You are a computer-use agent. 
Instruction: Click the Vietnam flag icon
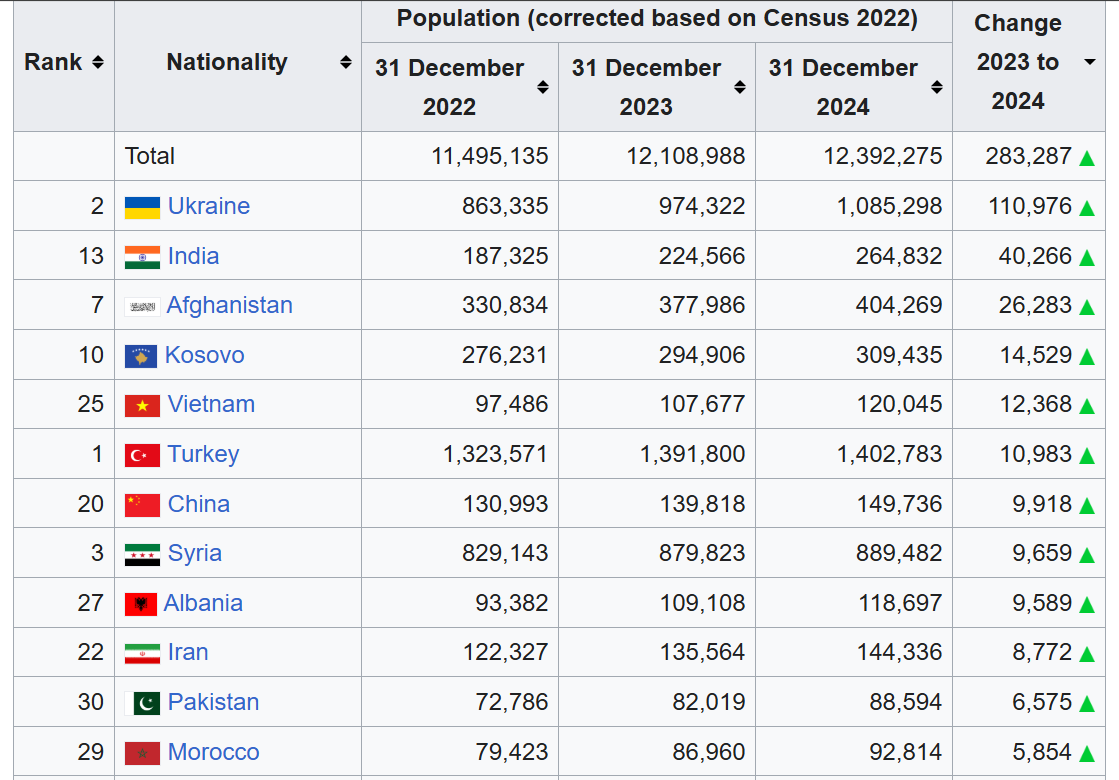click(142, 406)
